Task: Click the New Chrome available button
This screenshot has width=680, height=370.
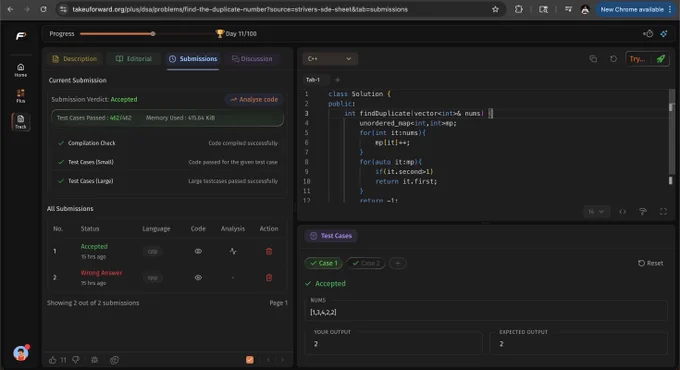Action: [636, 9]
